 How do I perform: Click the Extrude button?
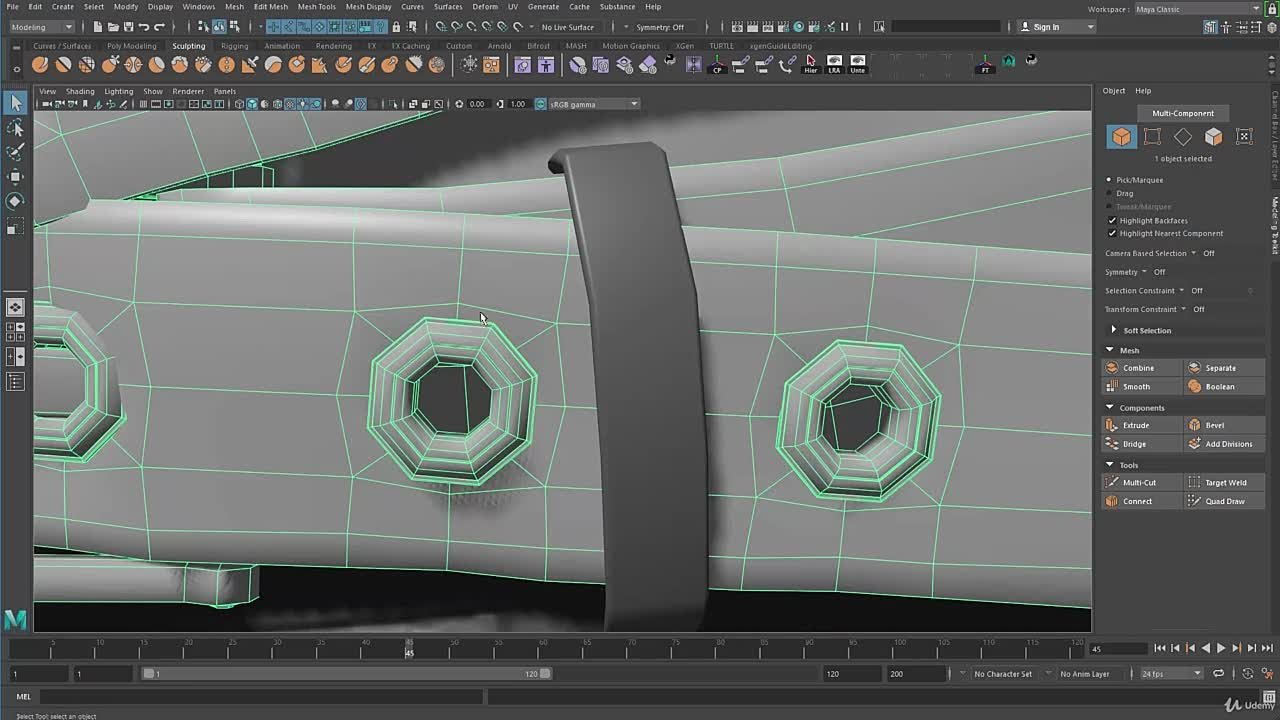pyautogui.click(x=1136, y=425)
